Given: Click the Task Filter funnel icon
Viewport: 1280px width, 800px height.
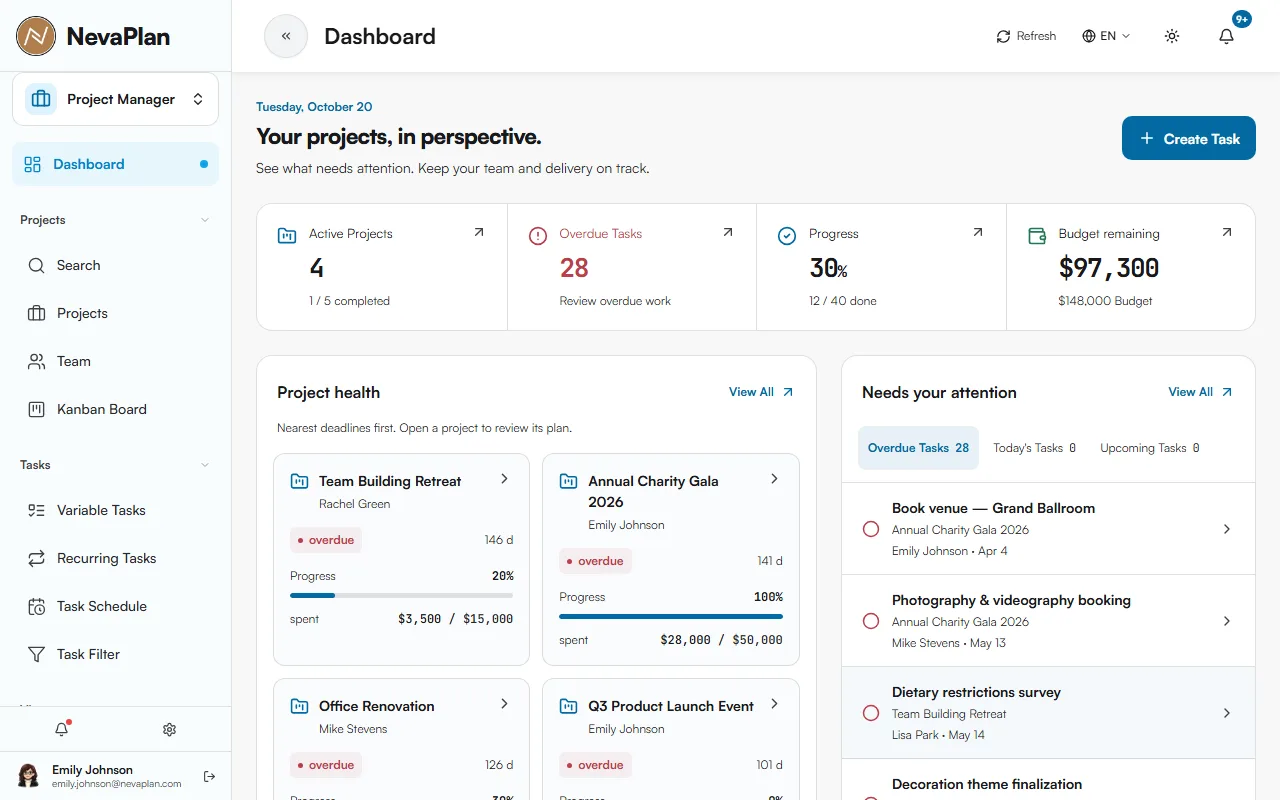Looking at the screenshot, I should coord(37,654).
